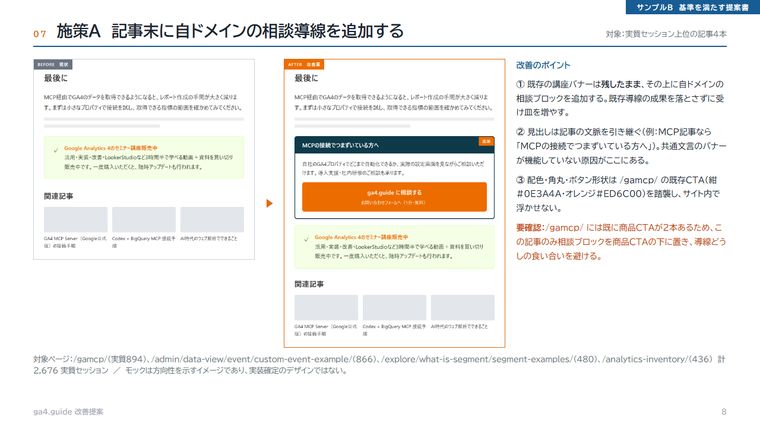The width and height of the screenshot is (760, 428).
Task: Open the AFTER 'Codex + BigQuery MCP' article thumbnail
Action: click(395, 307)
